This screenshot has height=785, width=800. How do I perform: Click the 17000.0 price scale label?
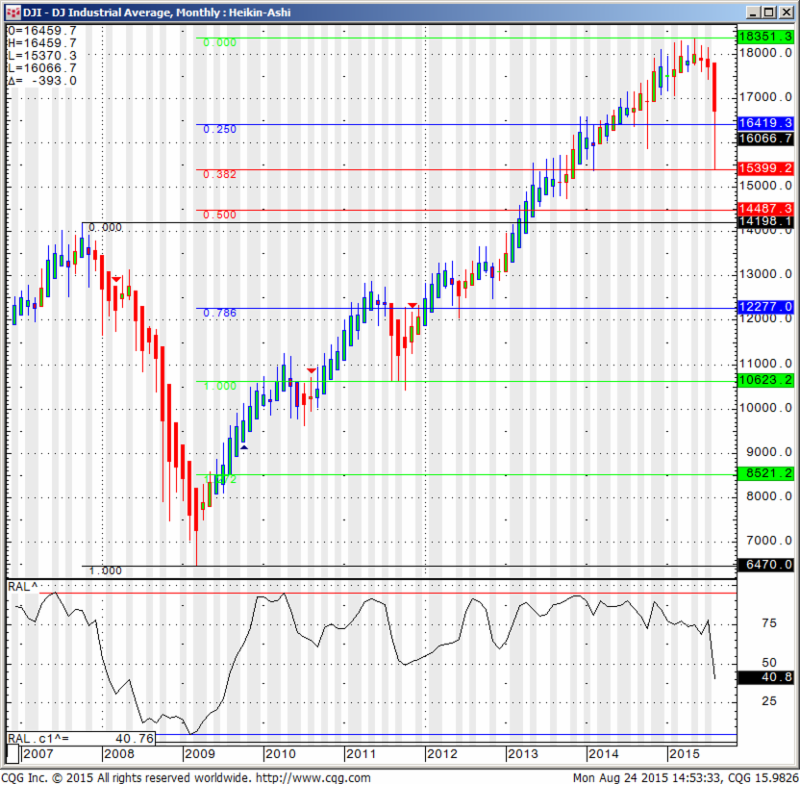pos(766,97)
